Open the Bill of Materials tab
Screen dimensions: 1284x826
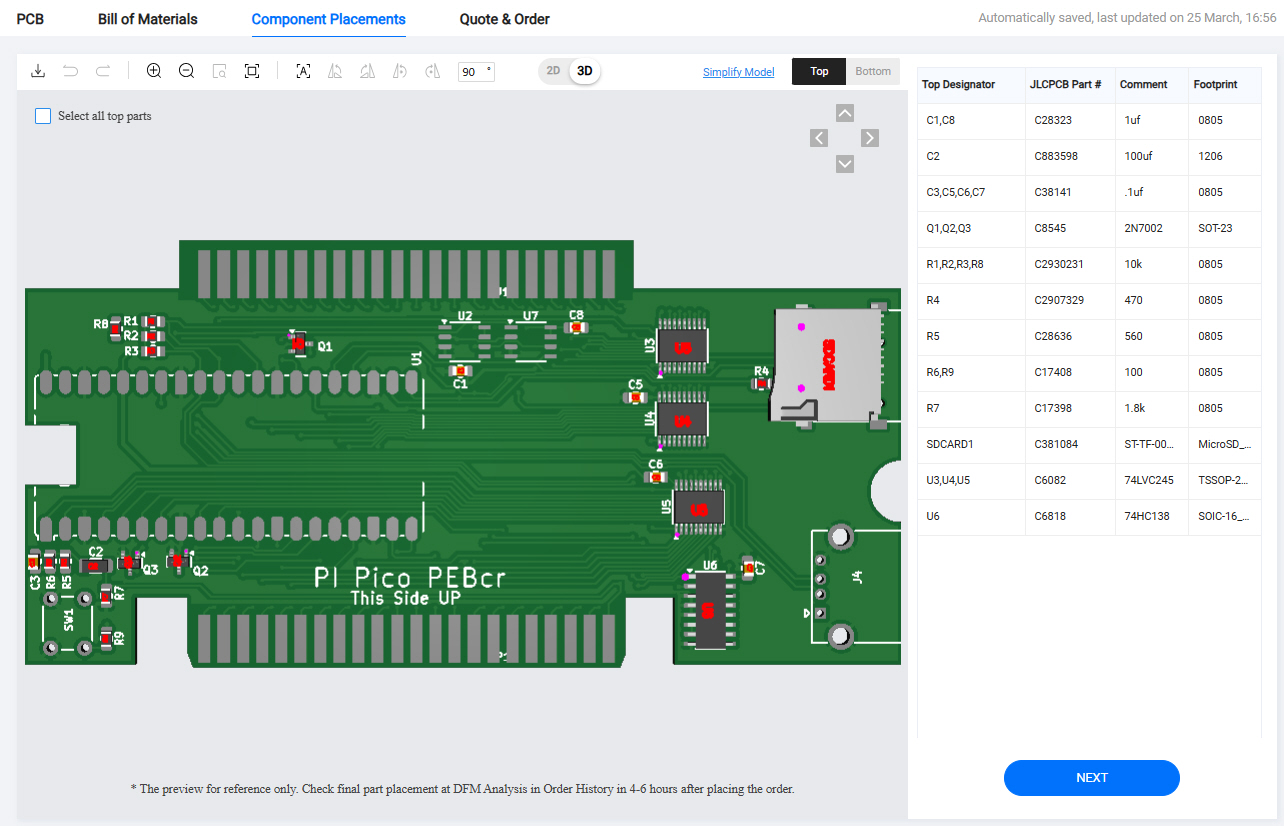tap(148, 19)
